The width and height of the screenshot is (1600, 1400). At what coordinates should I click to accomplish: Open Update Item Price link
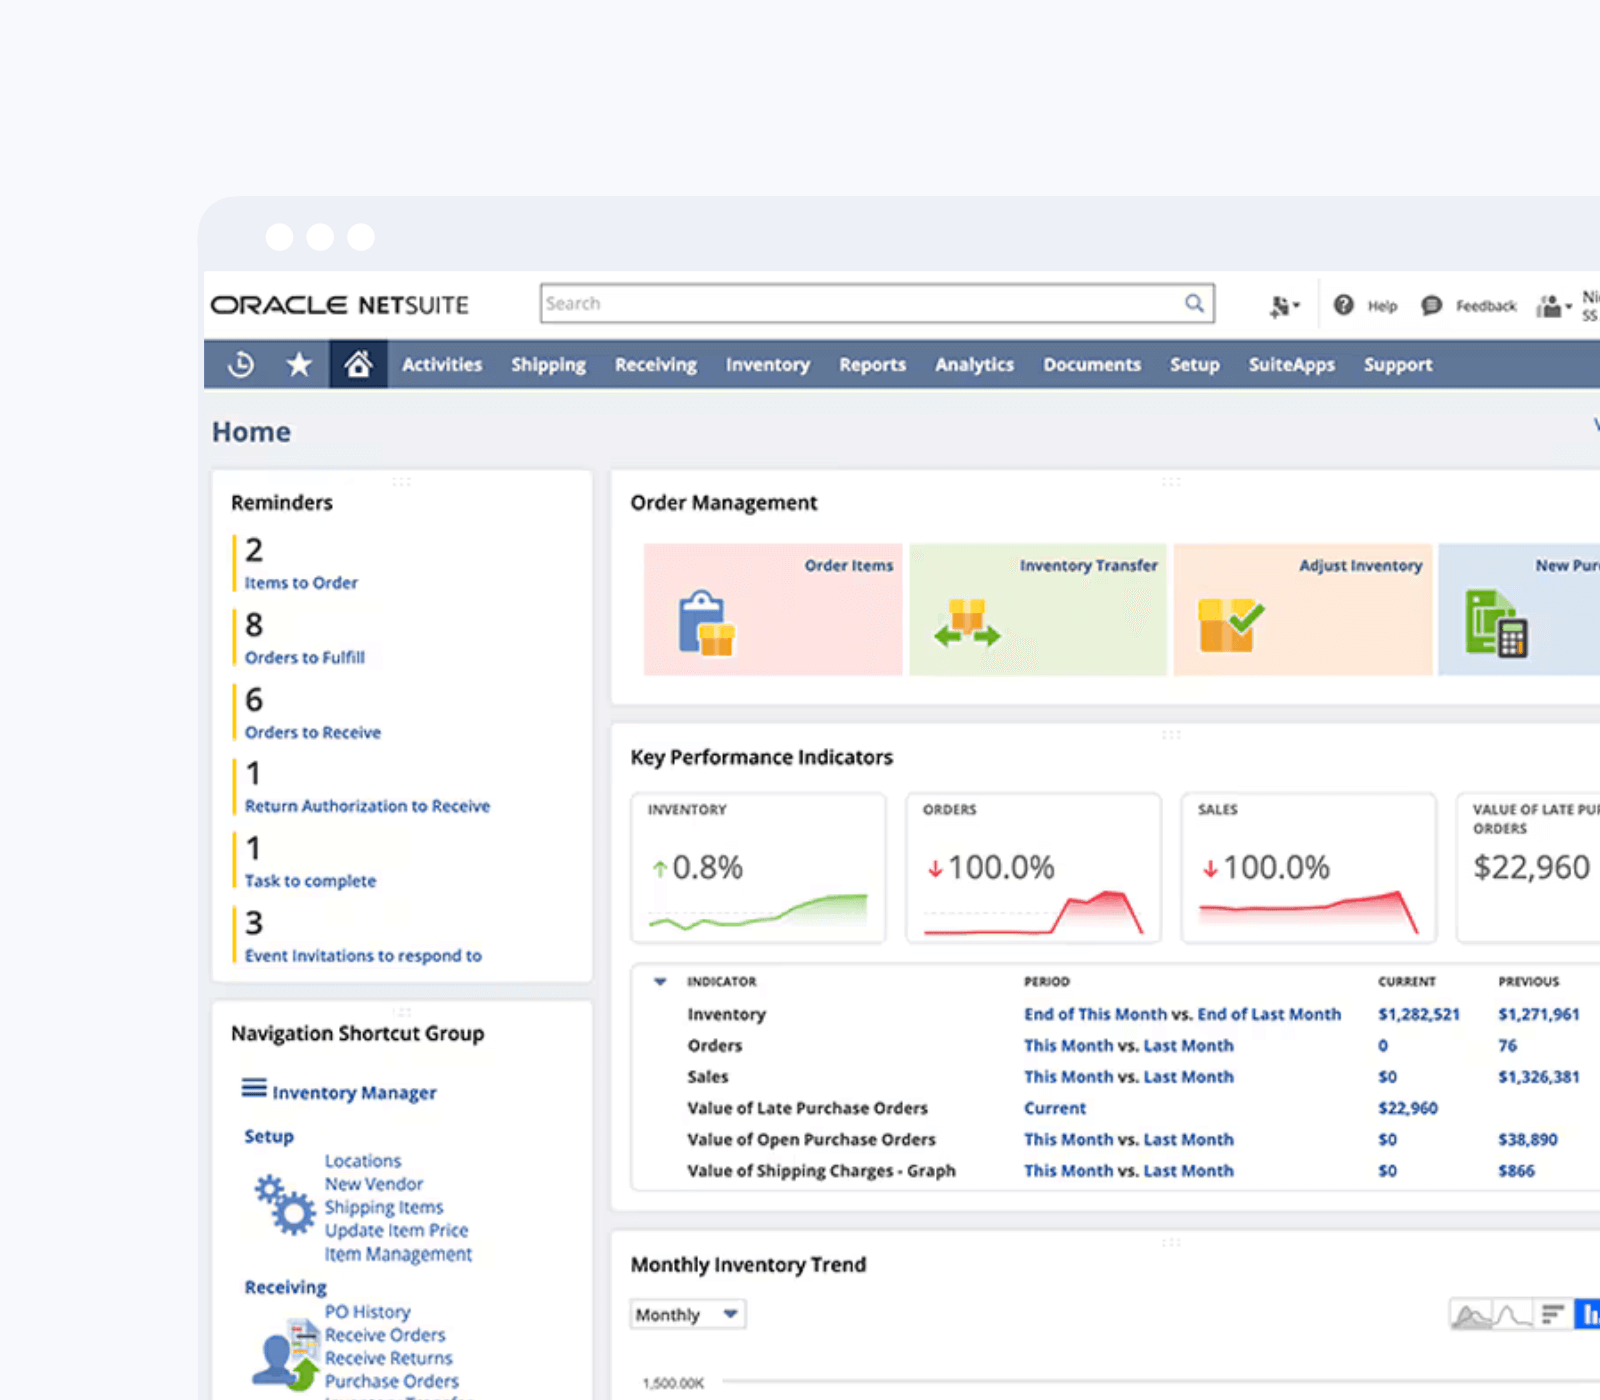[396, 1231]
